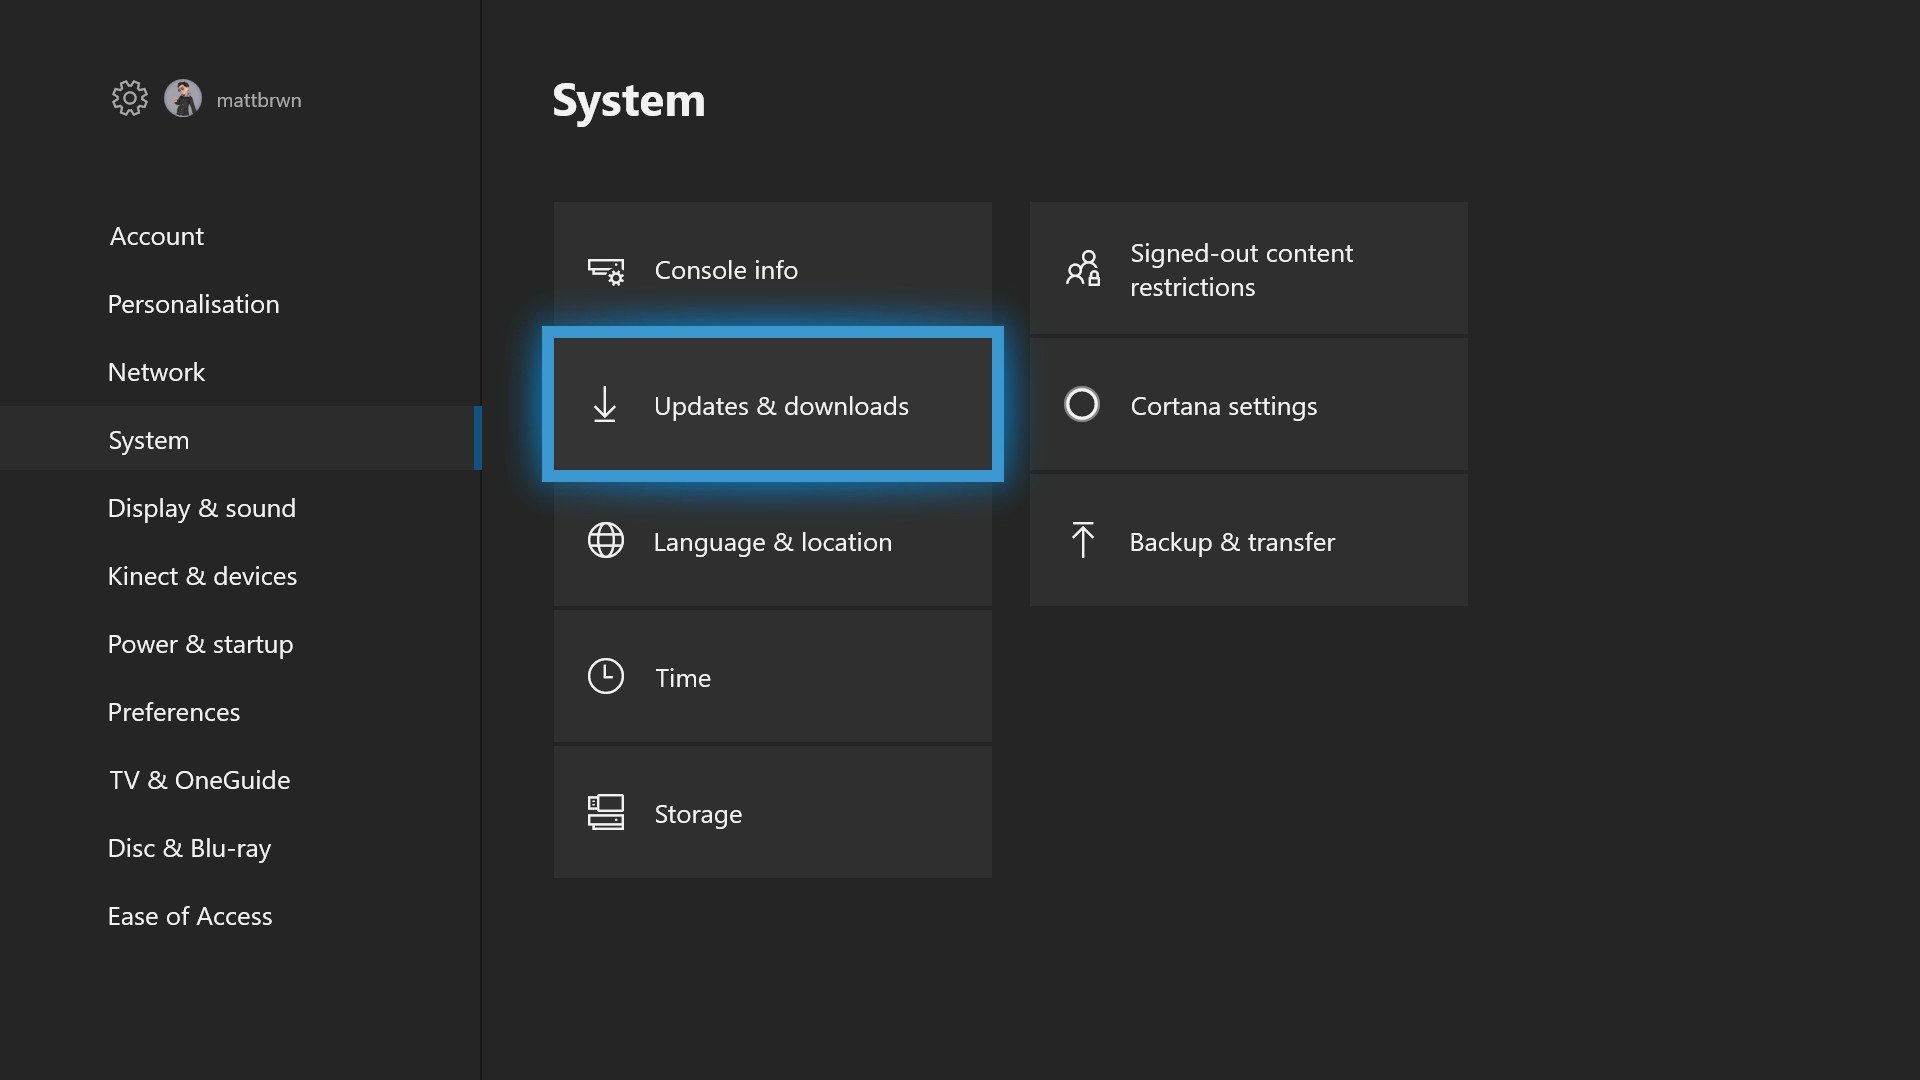Click the user profile icon mattbrwn
The height and width of the screenshot is (1080, 1920).
click(x=182, y=99)
